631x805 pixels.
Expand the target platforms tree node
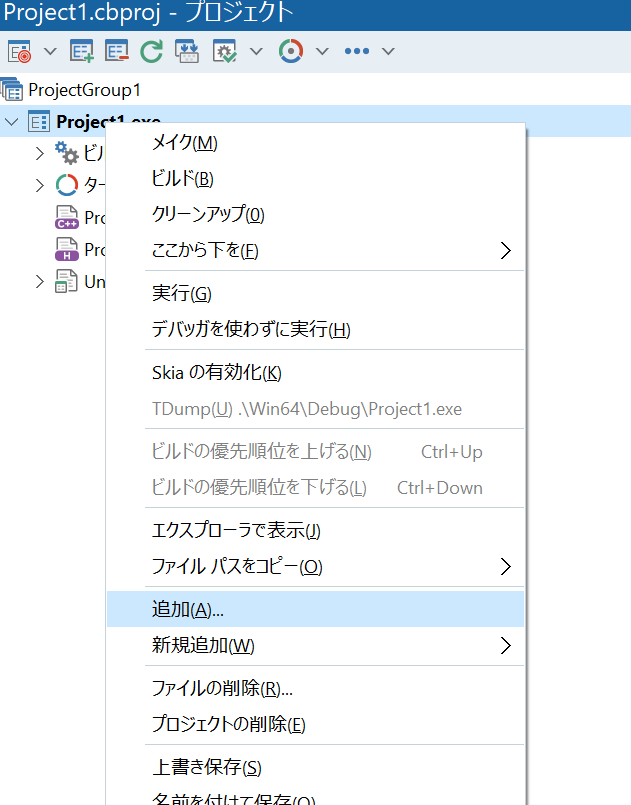pos(40,185)
